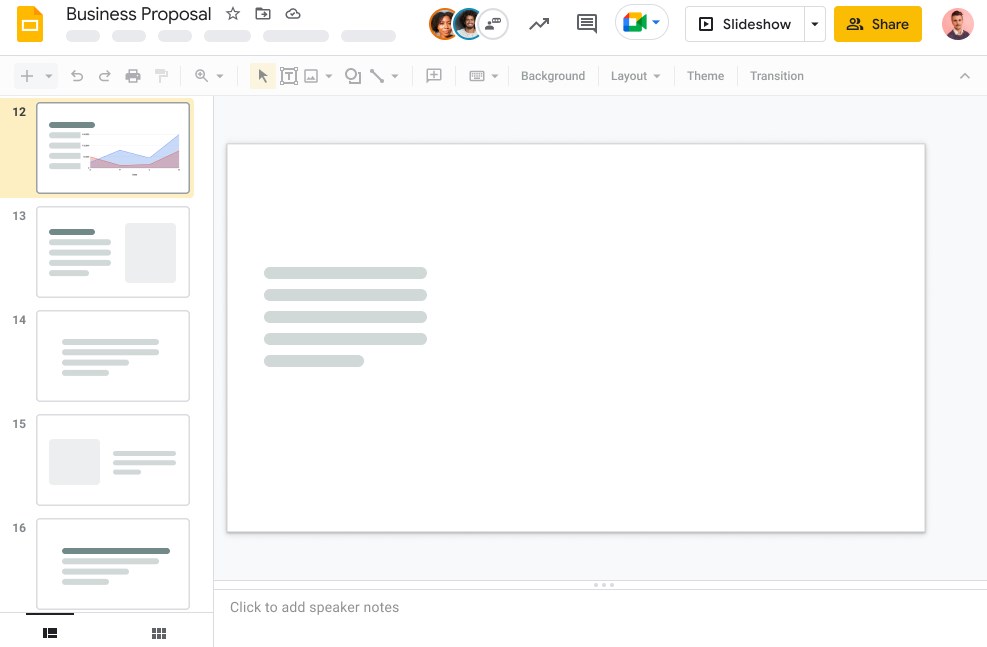Click the text placeholder on the slide

(345, 317)
